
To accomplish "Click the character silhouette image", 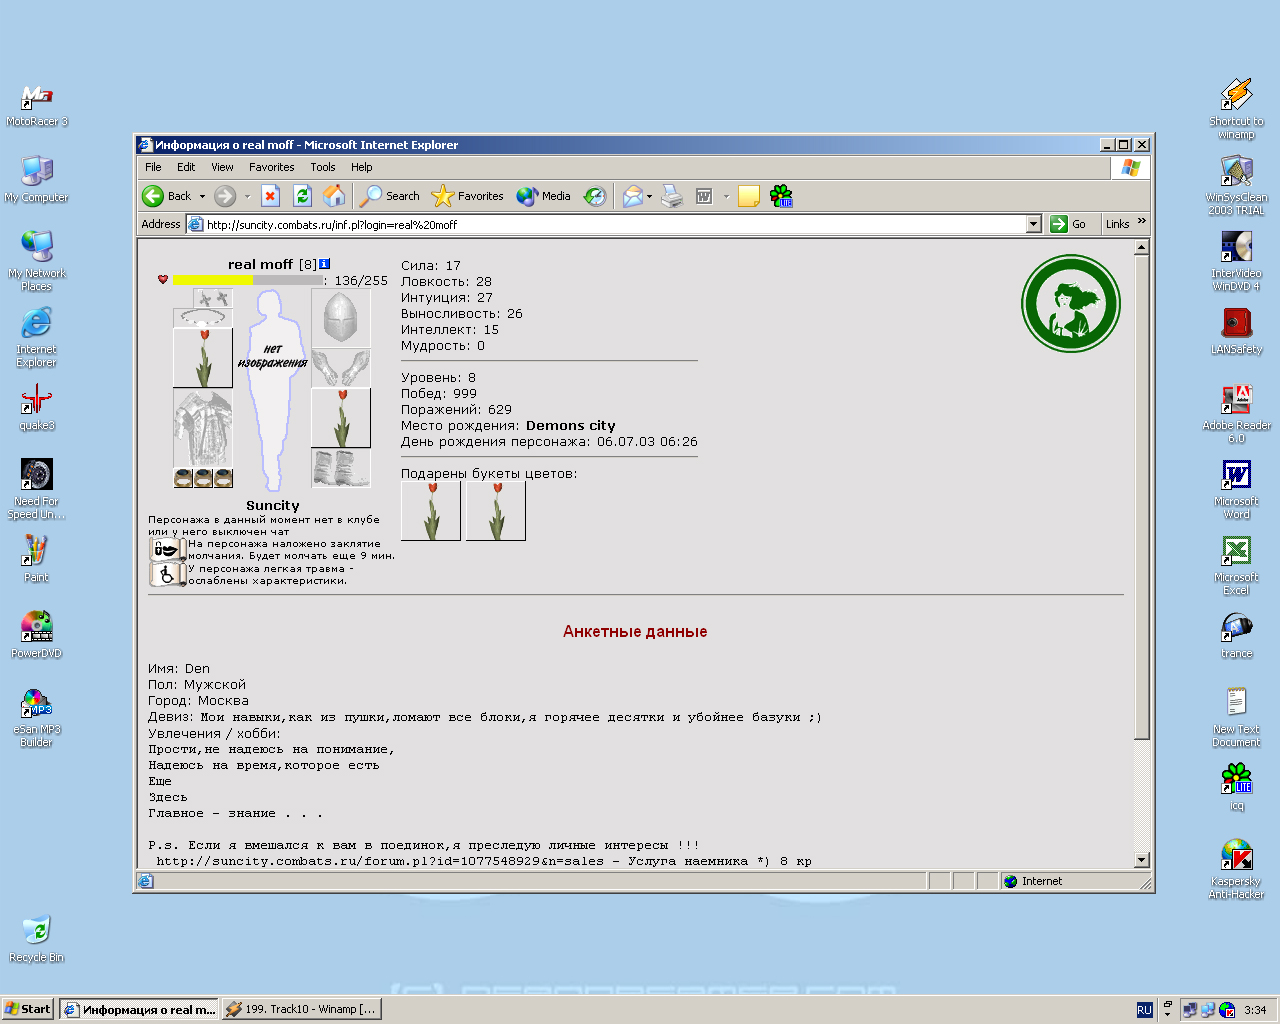I will tap(272, 388).
